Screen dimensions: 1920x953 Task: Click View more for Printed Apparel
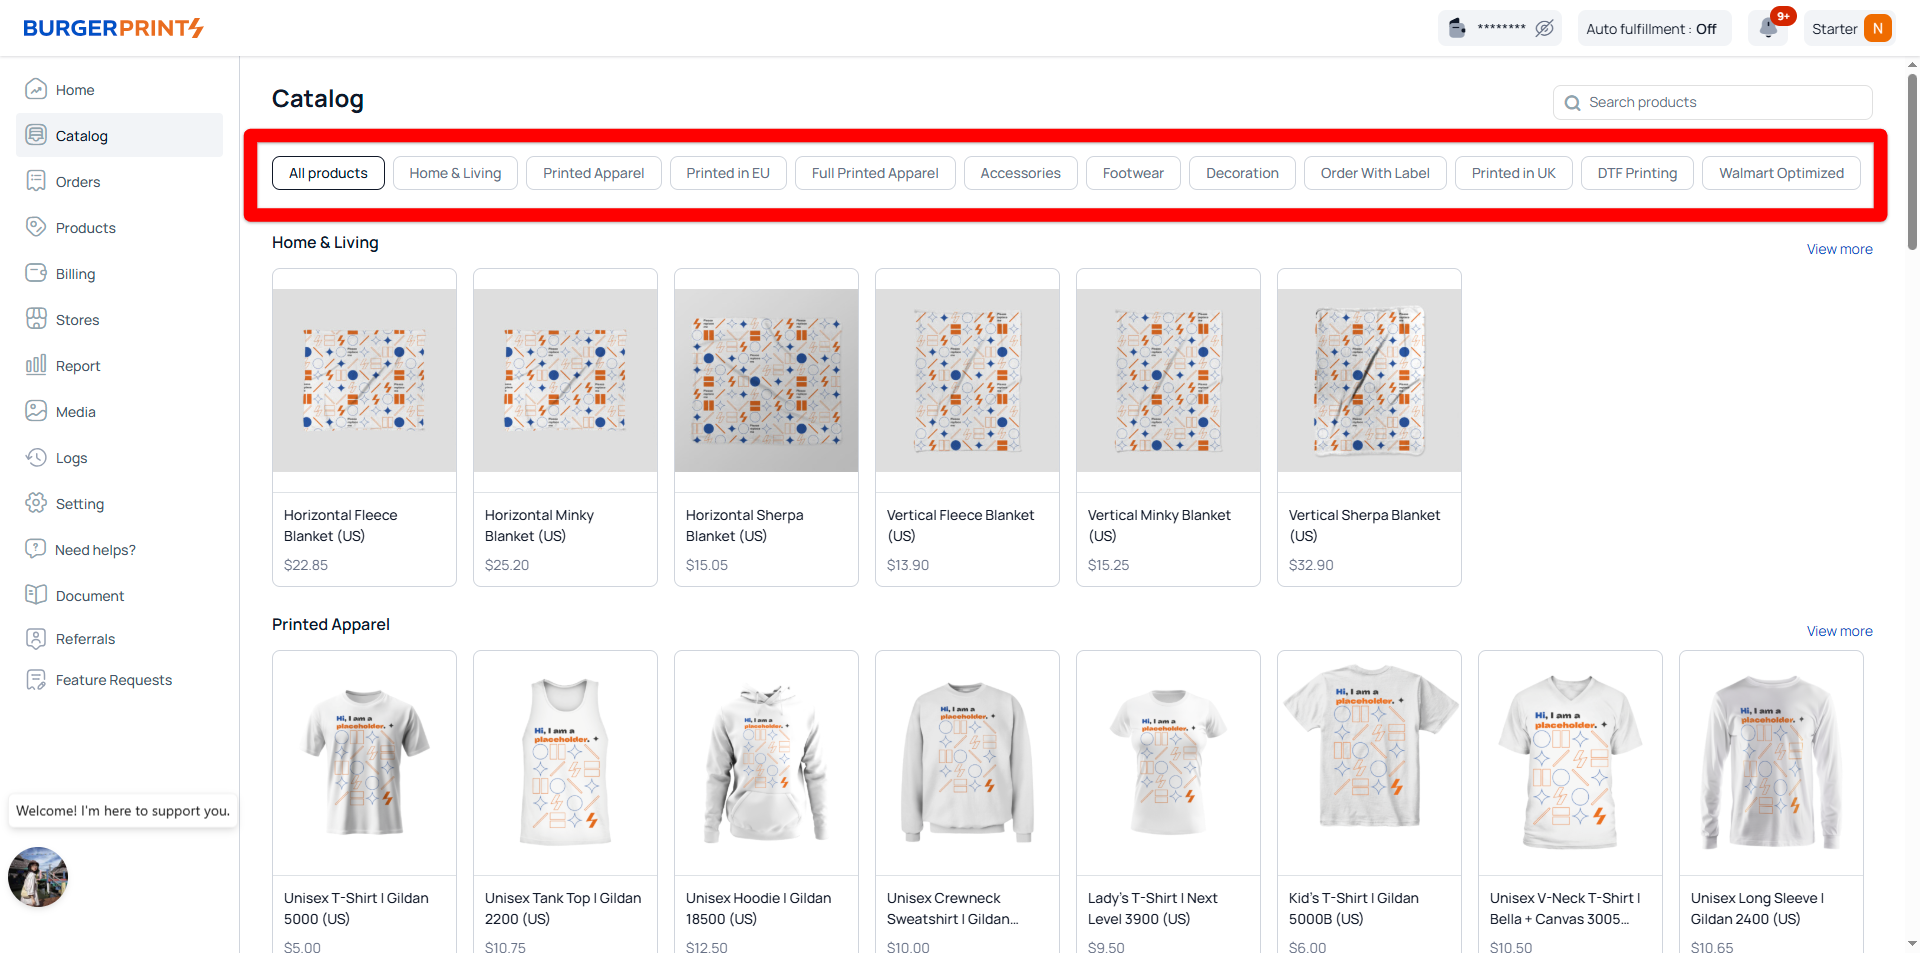[1839, 631]
